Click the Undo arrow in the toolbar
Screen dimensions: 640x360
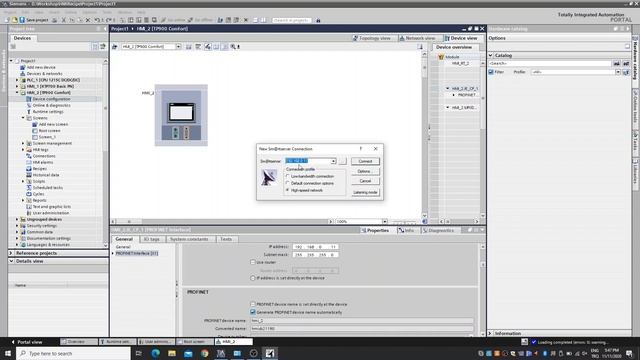[x=97, y=20]
